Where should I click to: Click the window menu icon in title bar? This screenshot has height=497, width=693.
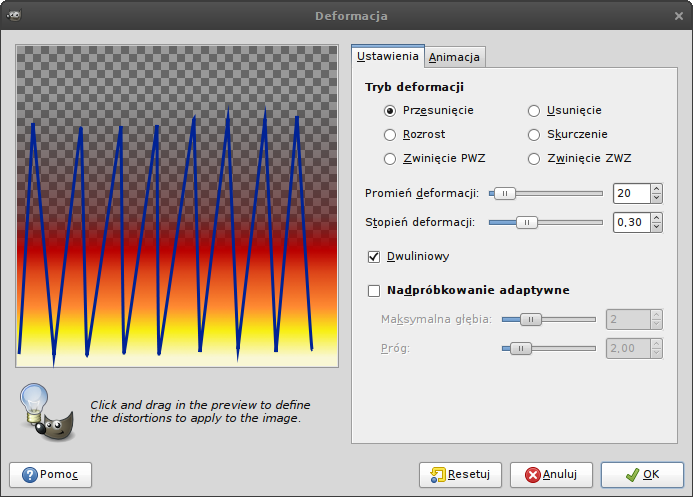(12, 15)
